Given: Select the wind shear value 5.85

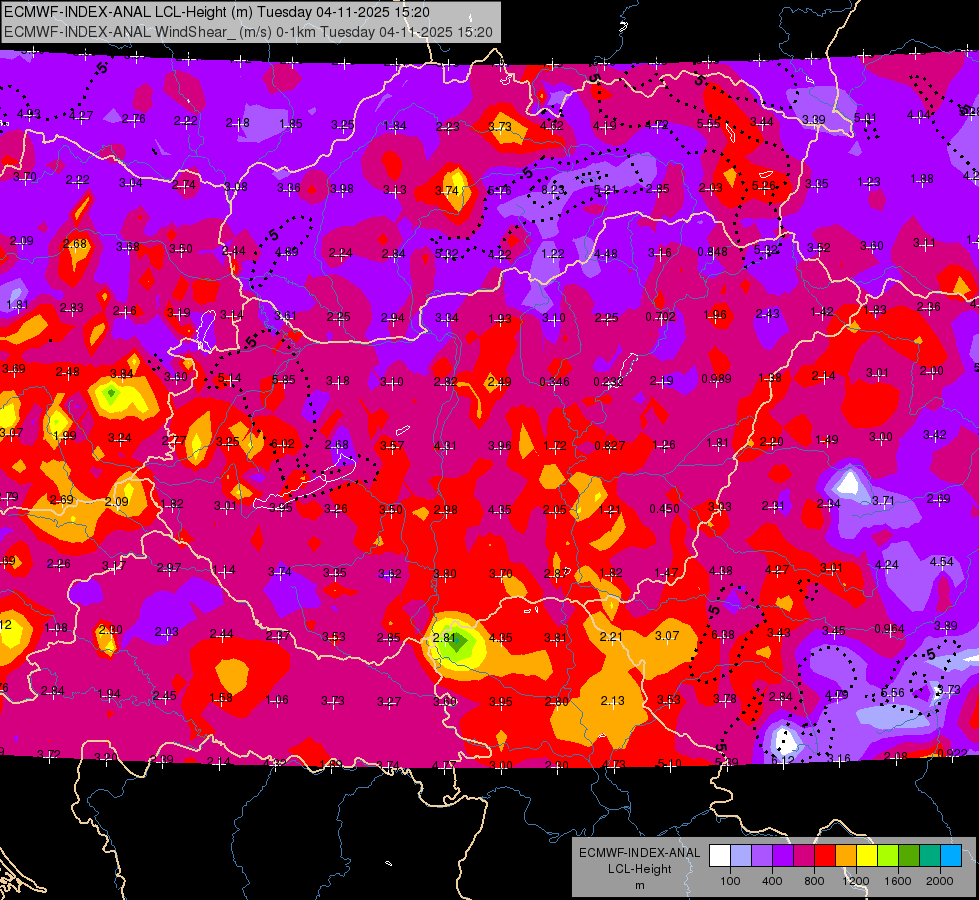Looking at the screenshot, I should 283,380.
